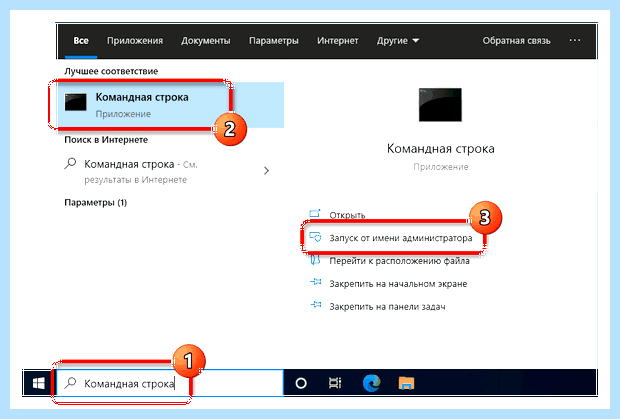Click the Командная строка title in preview pane
The width and height of the screenshot is (620, 419).
440,149
